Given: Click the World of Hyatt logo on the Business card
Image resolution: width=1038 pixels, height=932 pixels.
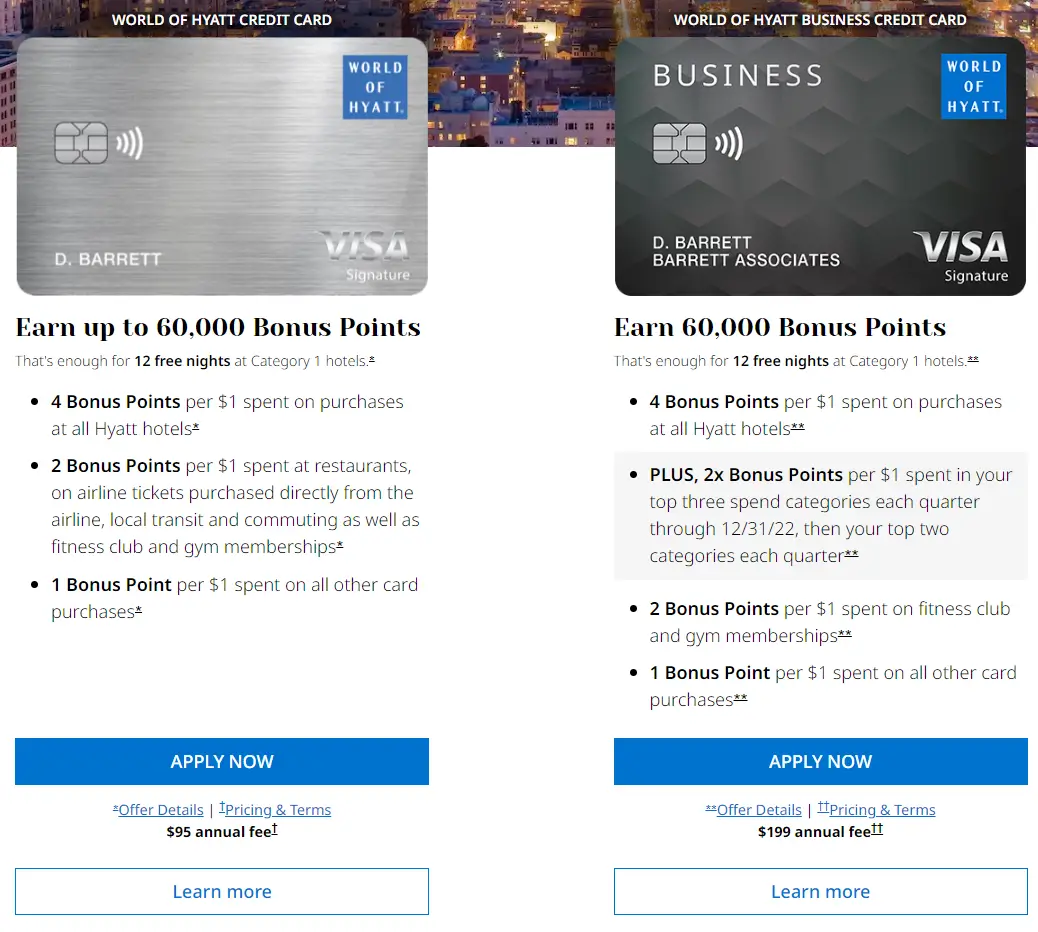Looking at the screenshot, I should 973,86.
